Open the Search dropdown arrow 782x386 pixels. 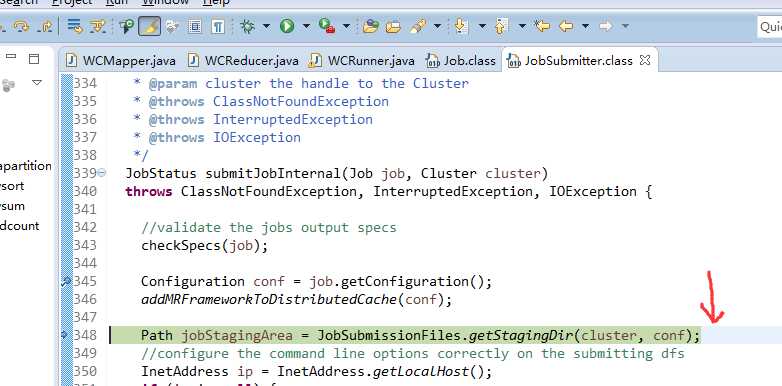(437, 26)
